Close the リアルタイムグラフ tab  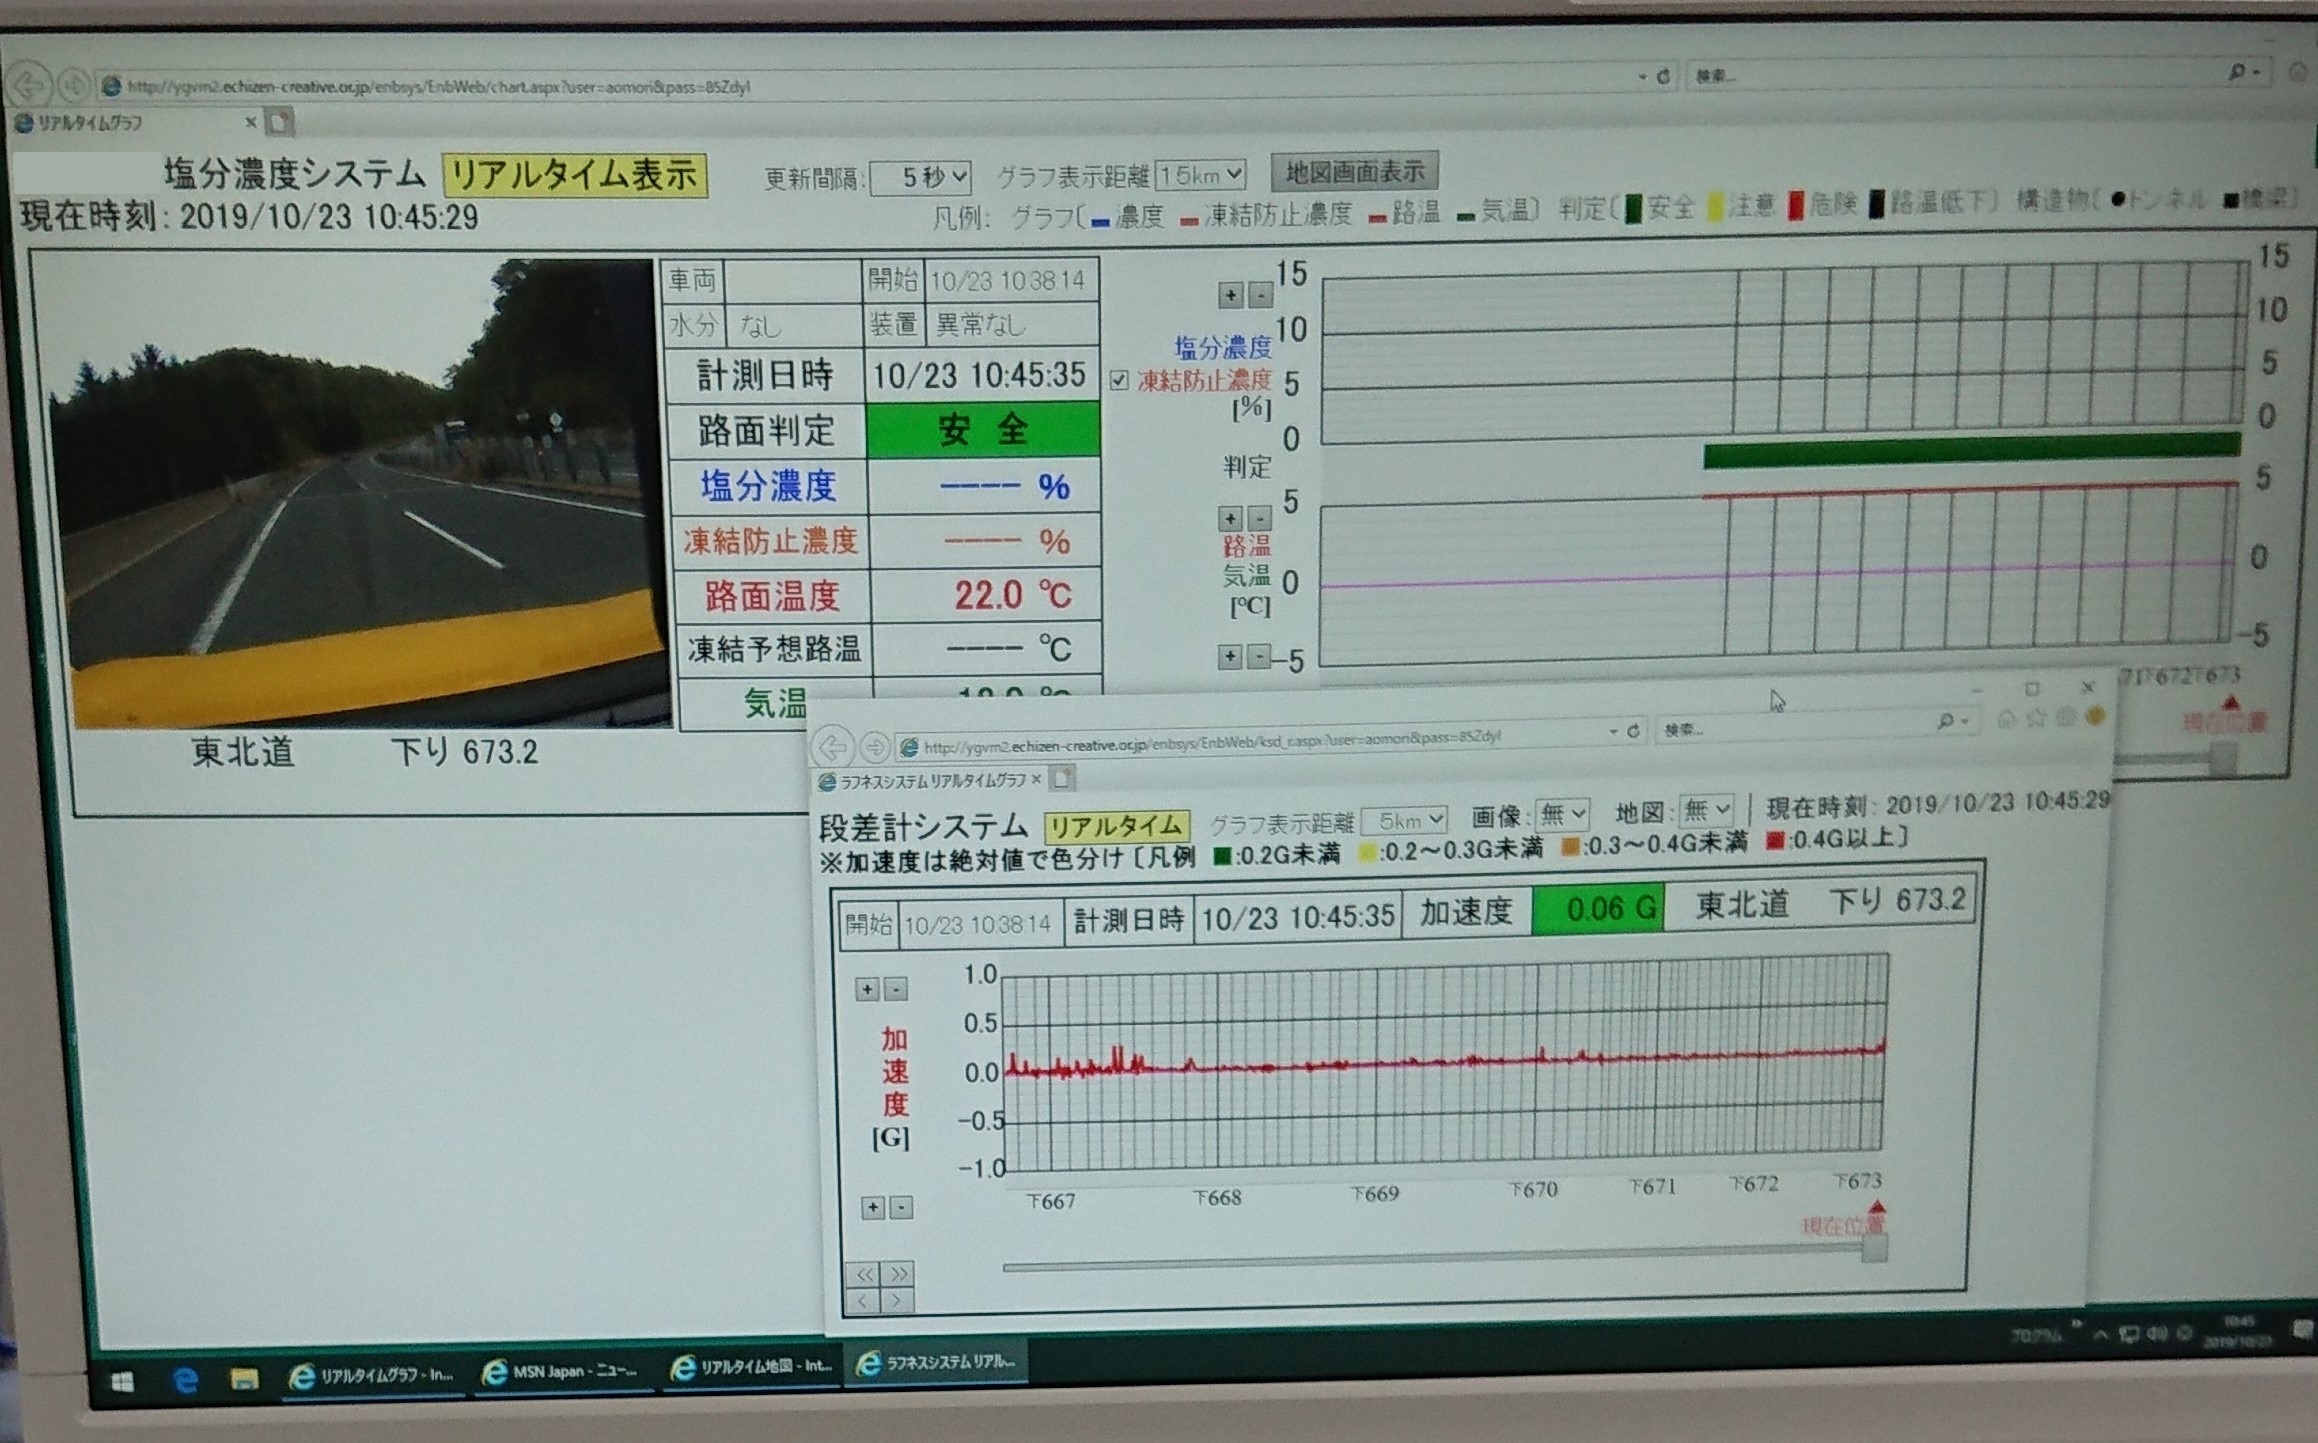tap(251, 123)
